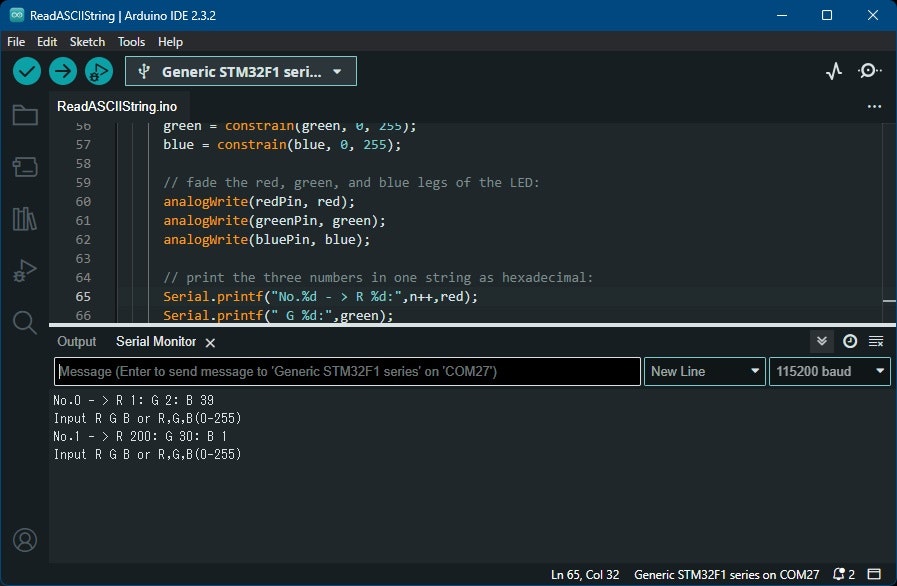Click the "print the three numbers" comment line
This screenshot has width=897, height=586.
click(x=378, y=278)
